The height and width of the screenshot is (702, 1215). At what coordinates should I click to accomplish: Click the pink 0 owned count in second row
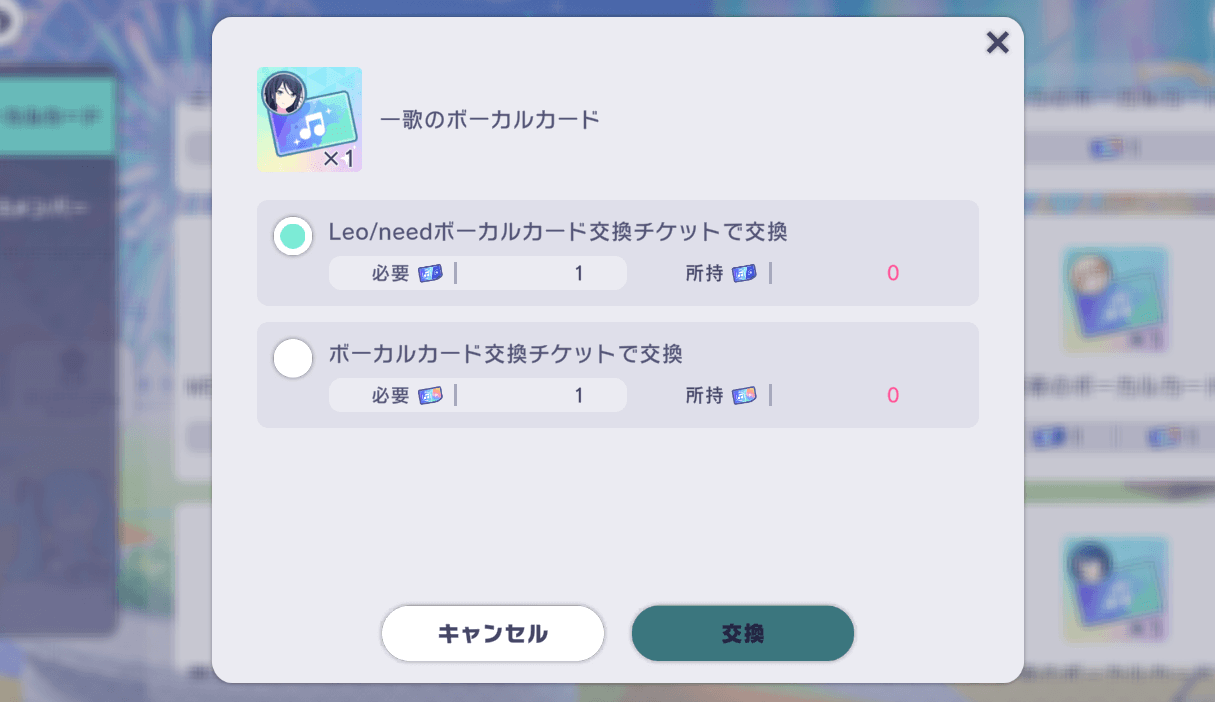891,395
